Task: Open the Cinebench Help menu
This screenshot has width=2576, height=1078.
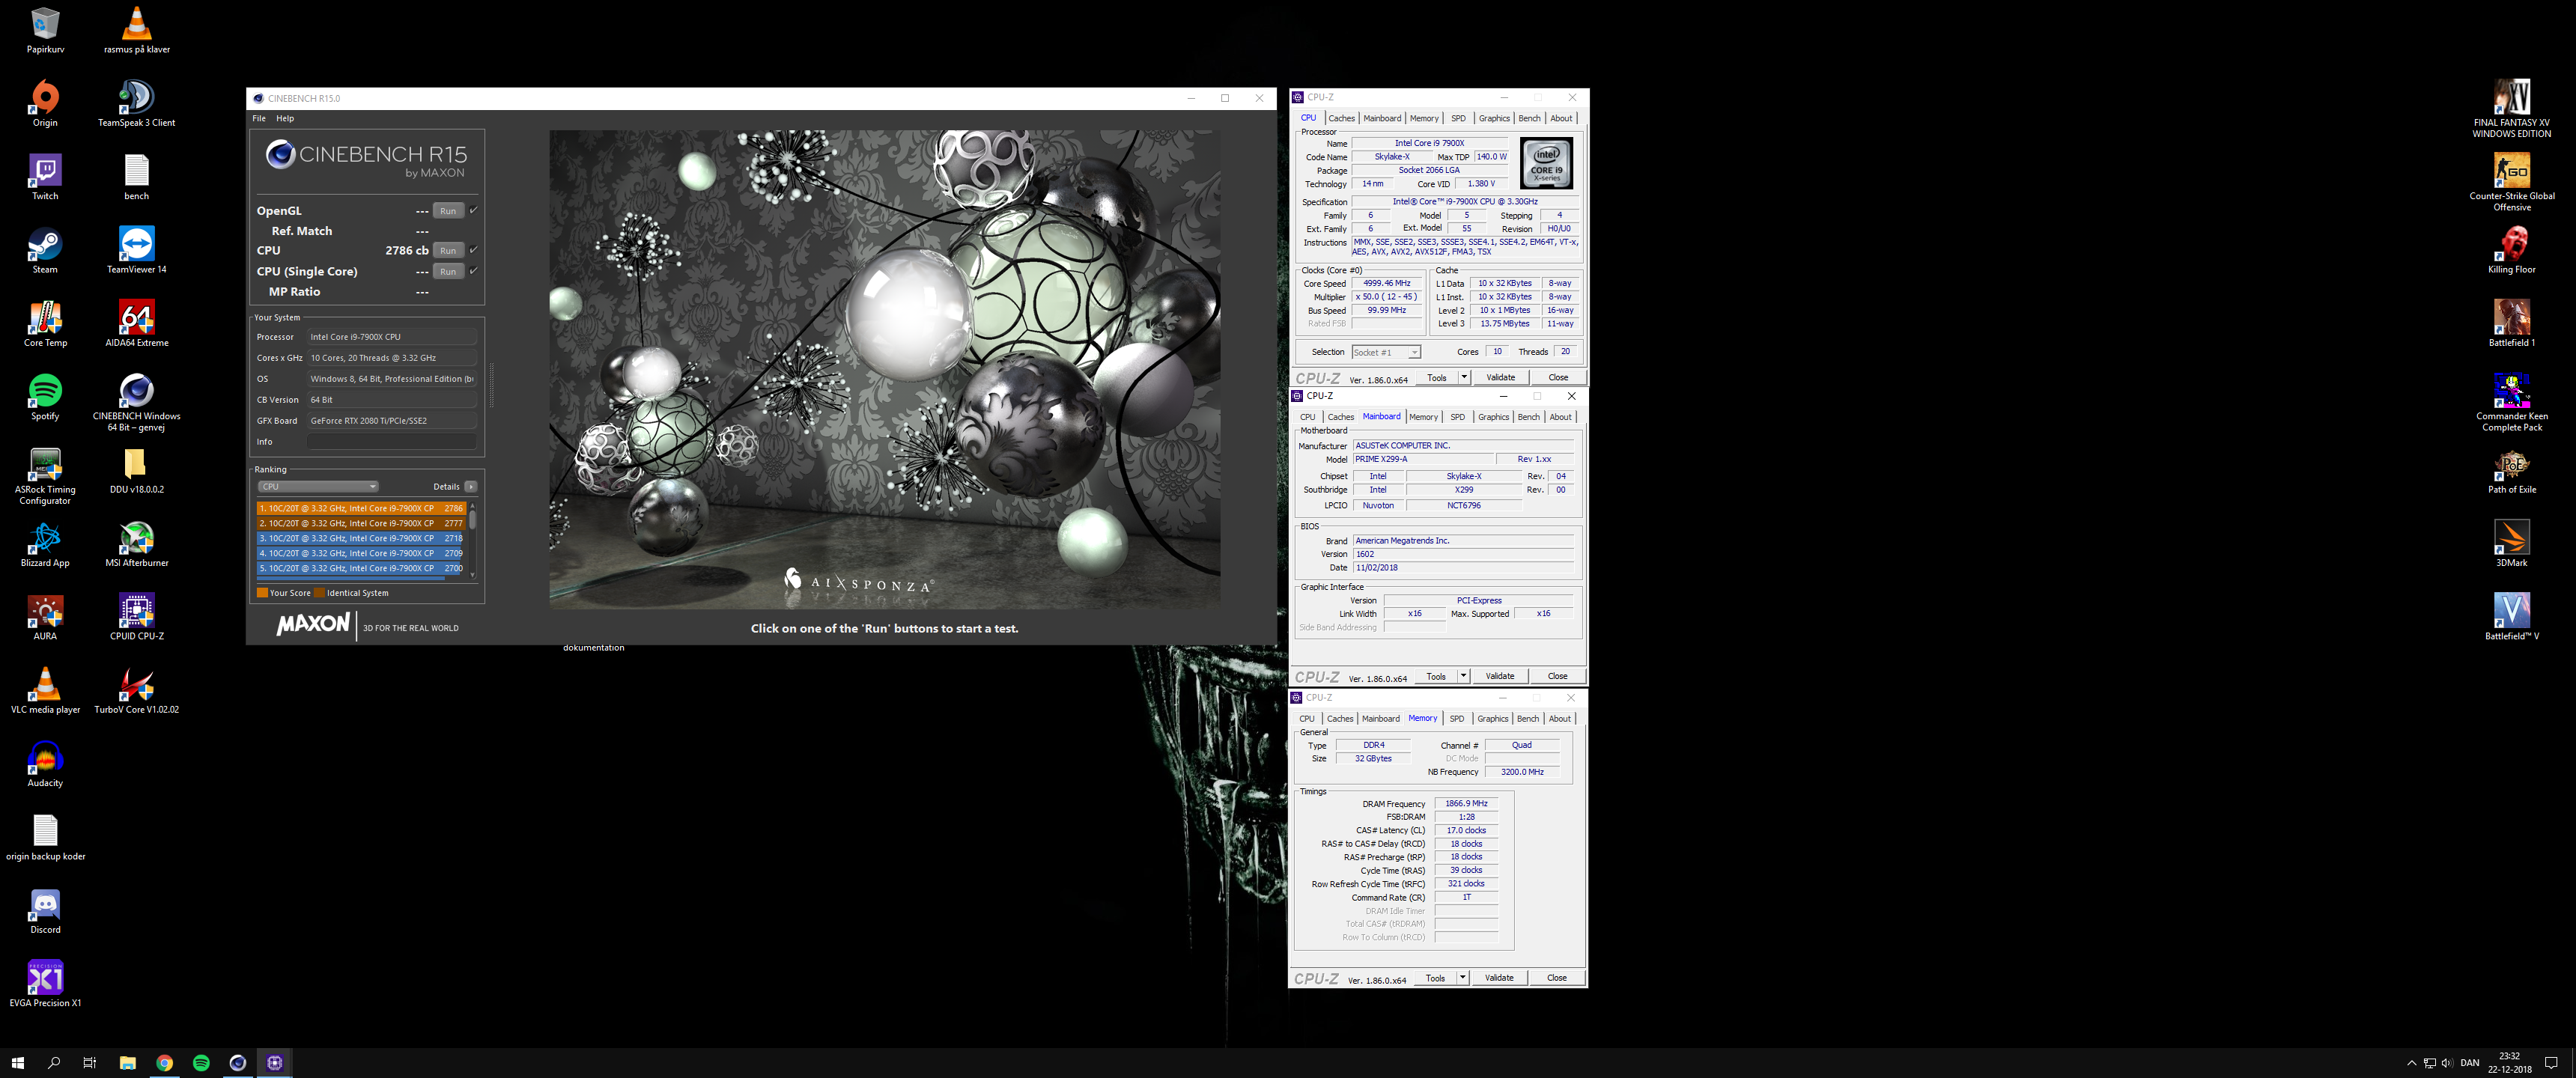Action: (285, 118)
